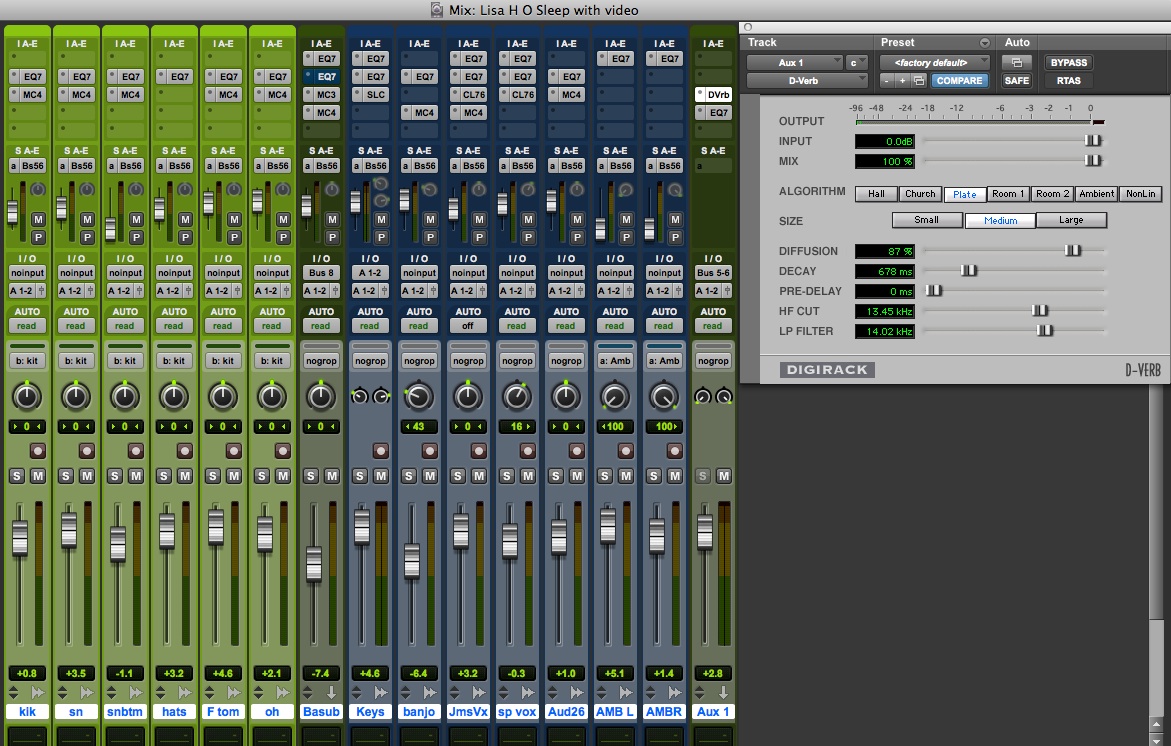Click the HF CUT 13.45 kHz value field

click(885, 311)
